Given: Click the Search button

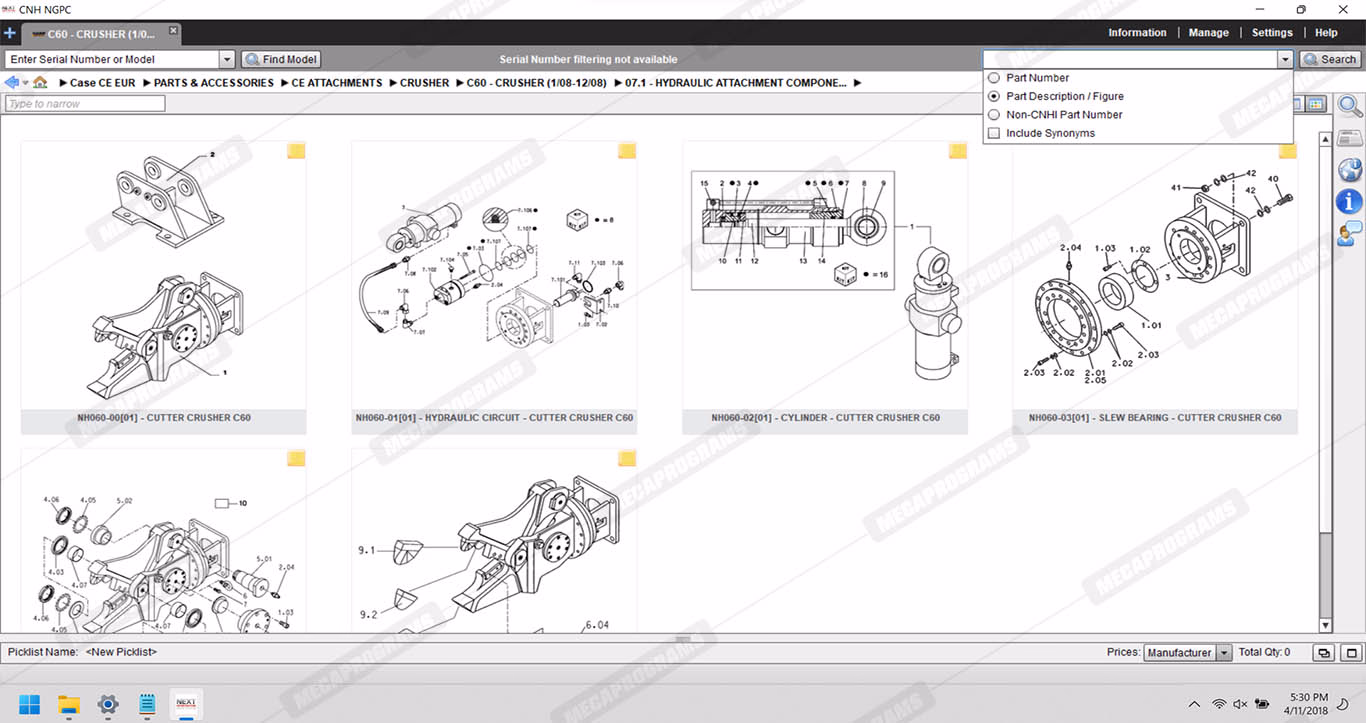Looking at the screenshot, I should tap(1330, 60).
